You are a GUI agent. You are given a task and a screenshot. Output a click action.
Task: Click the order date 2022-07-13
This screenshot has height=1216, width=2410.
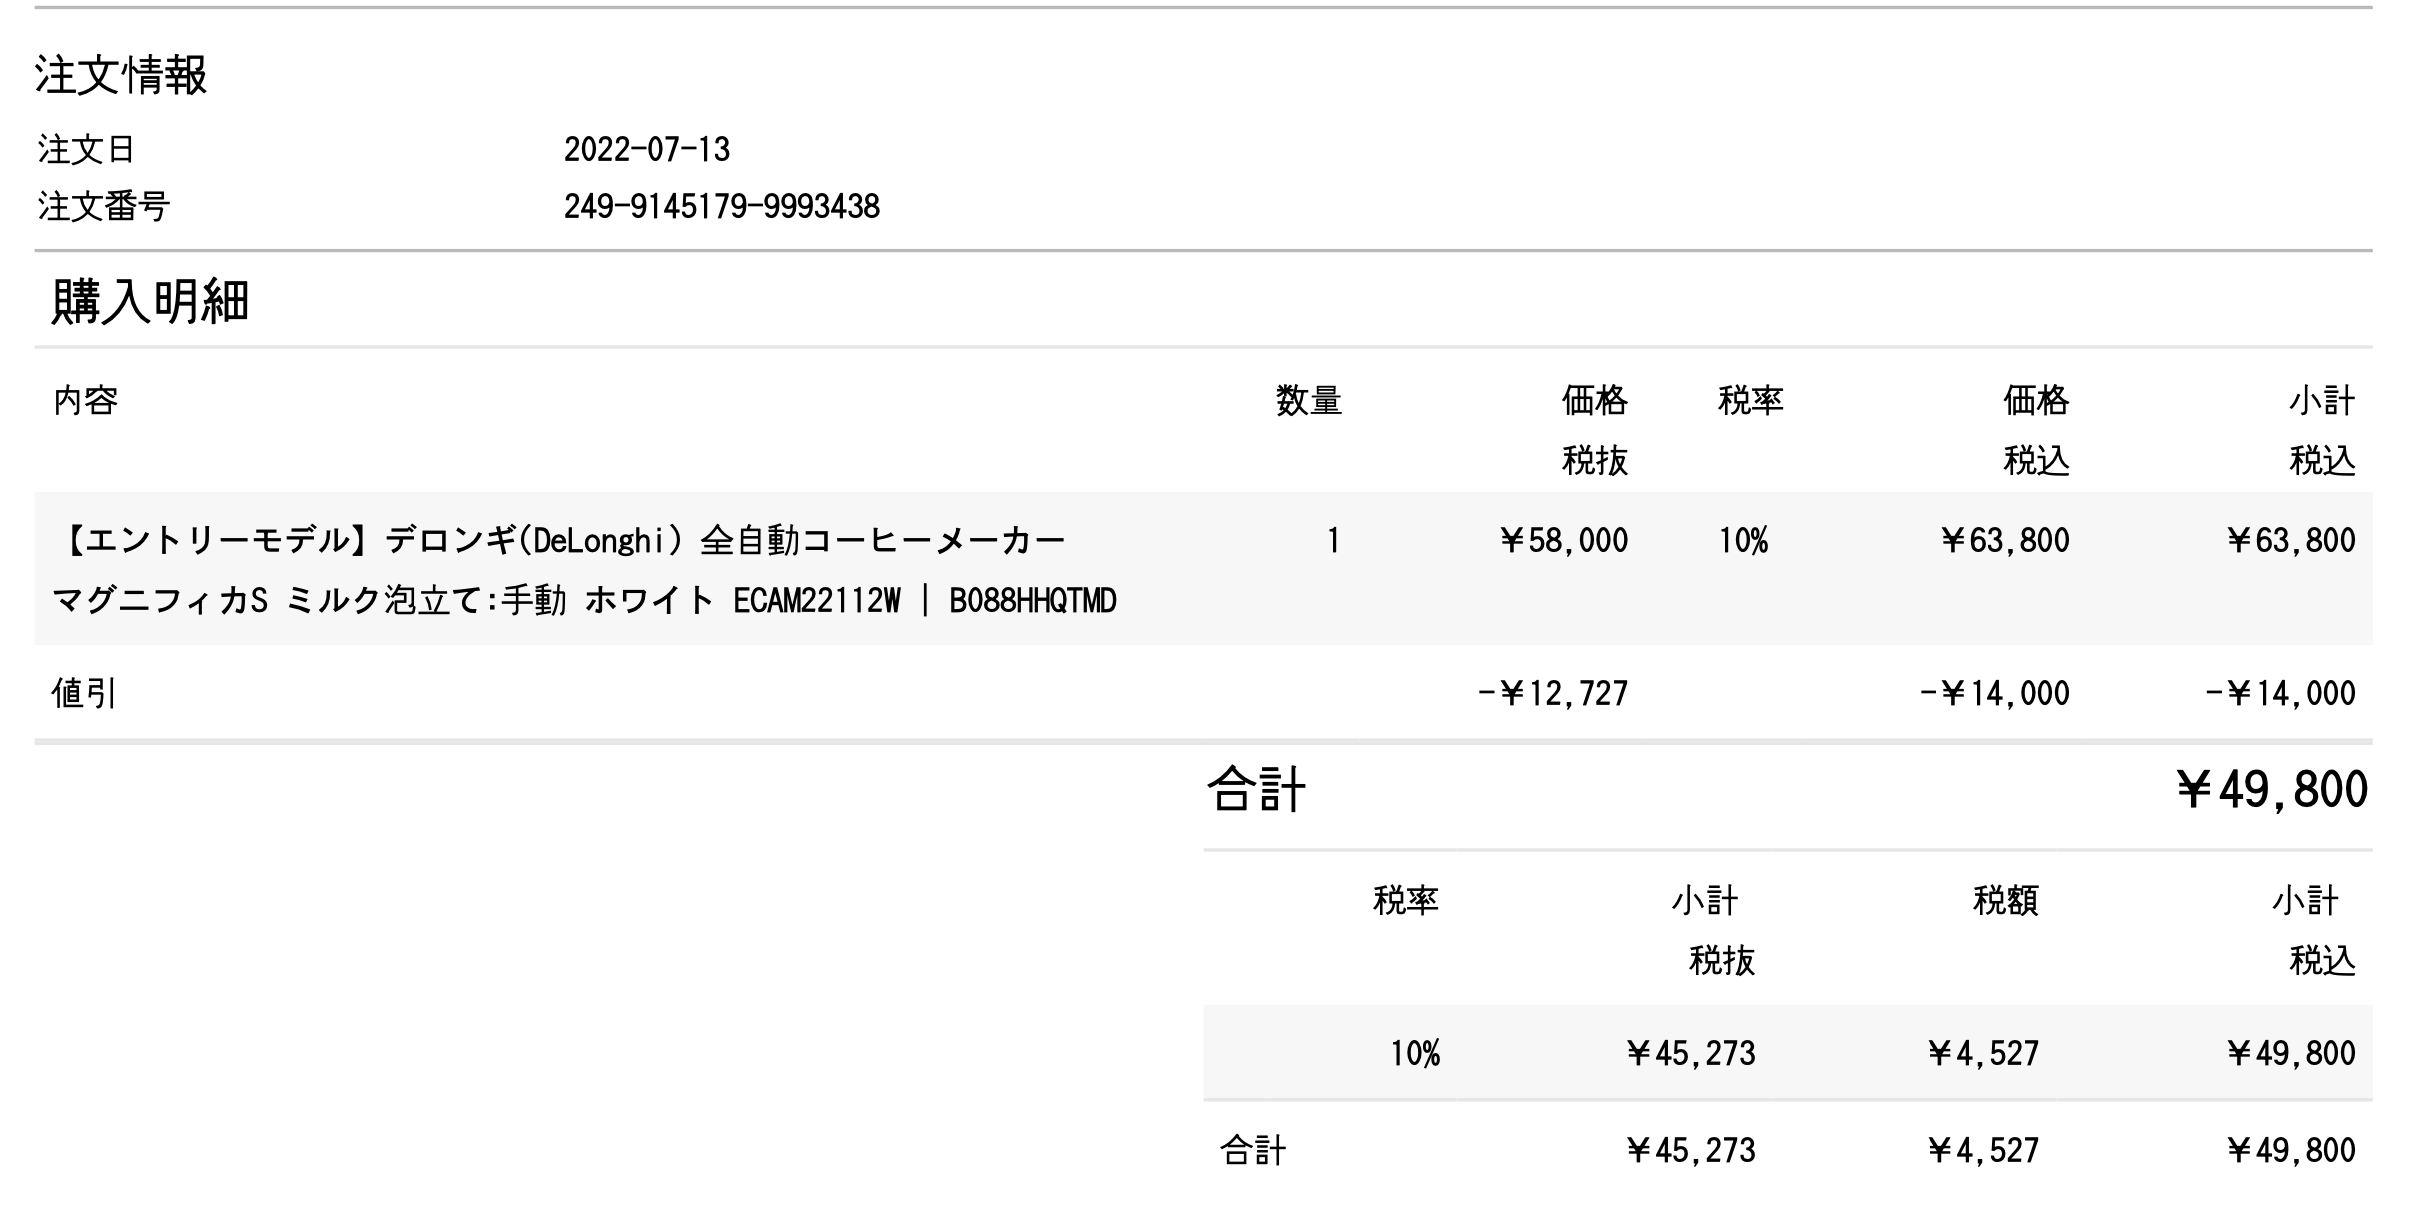[646, 150]
